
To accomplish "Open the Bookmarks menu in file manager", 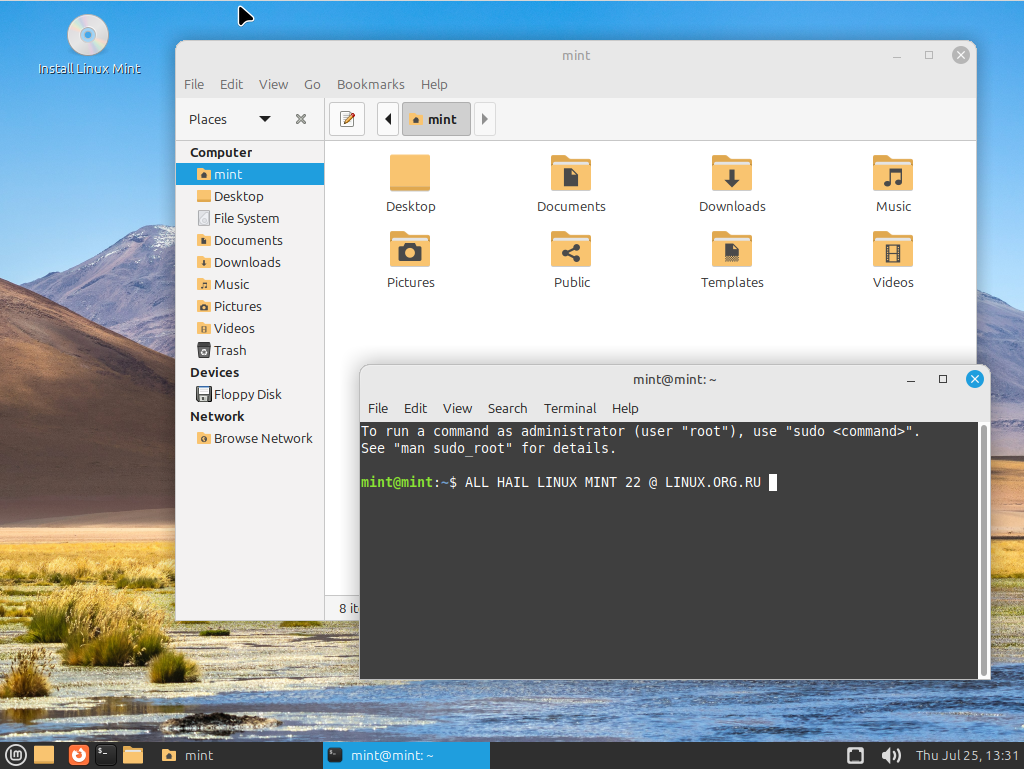I will click(x=370, y=85).
